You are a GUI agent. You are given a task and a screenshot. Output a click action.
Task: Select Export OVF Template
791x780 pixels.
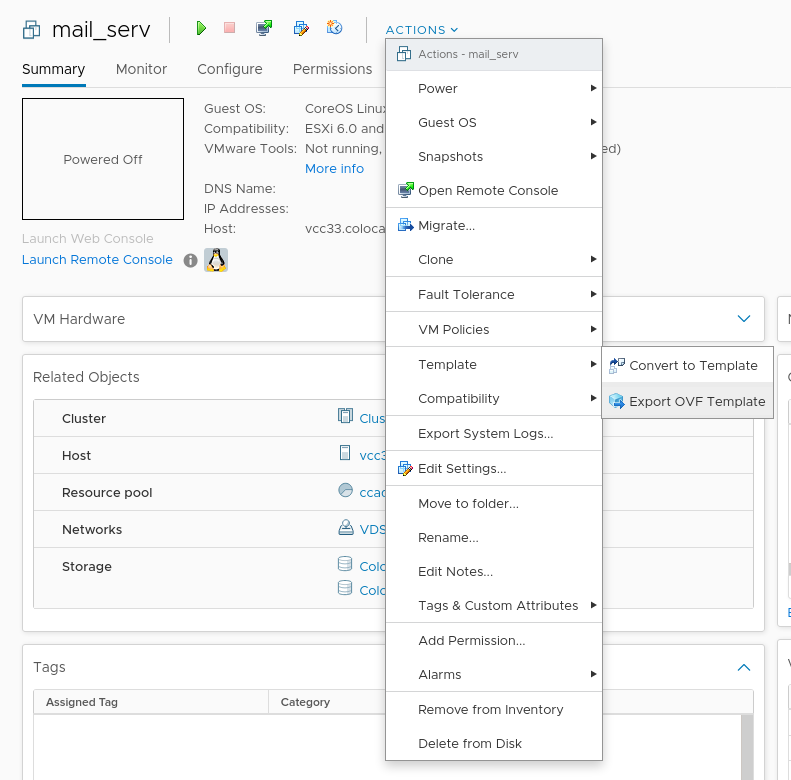coord(696,401)
